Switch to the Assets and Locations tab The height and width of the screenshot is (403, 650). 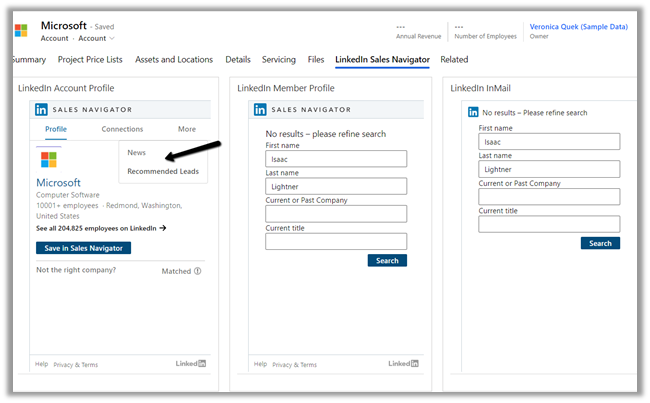point(173,60)
